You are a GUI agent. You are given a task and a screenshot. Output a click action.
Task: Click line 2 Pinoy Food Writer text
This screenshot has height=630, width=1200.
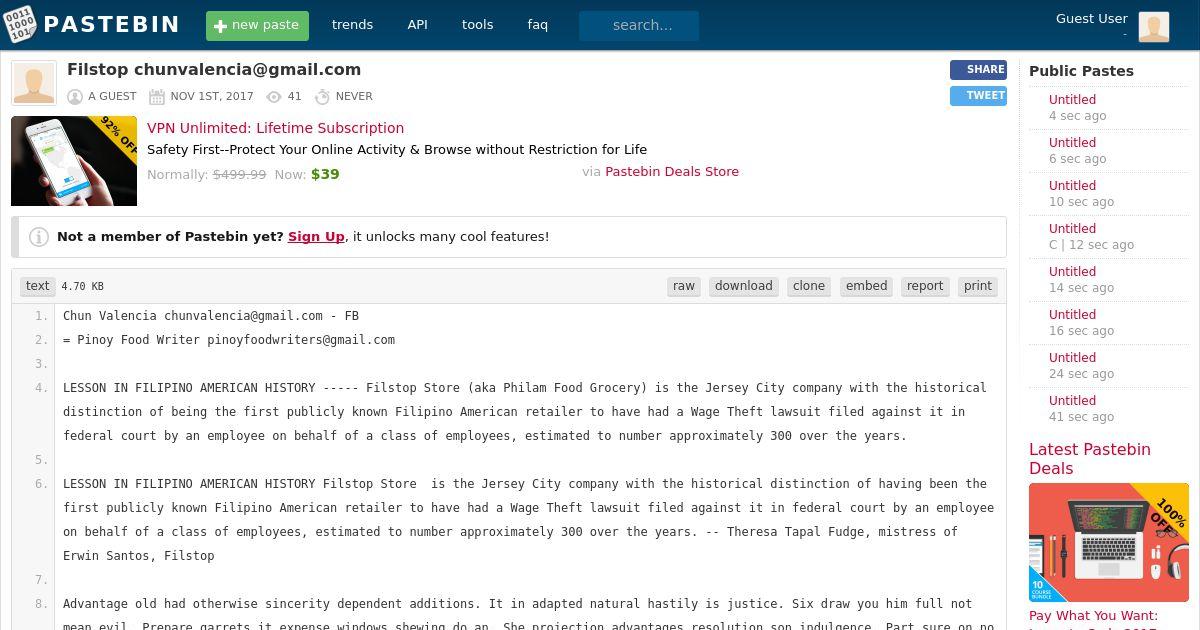click(229, 340)
